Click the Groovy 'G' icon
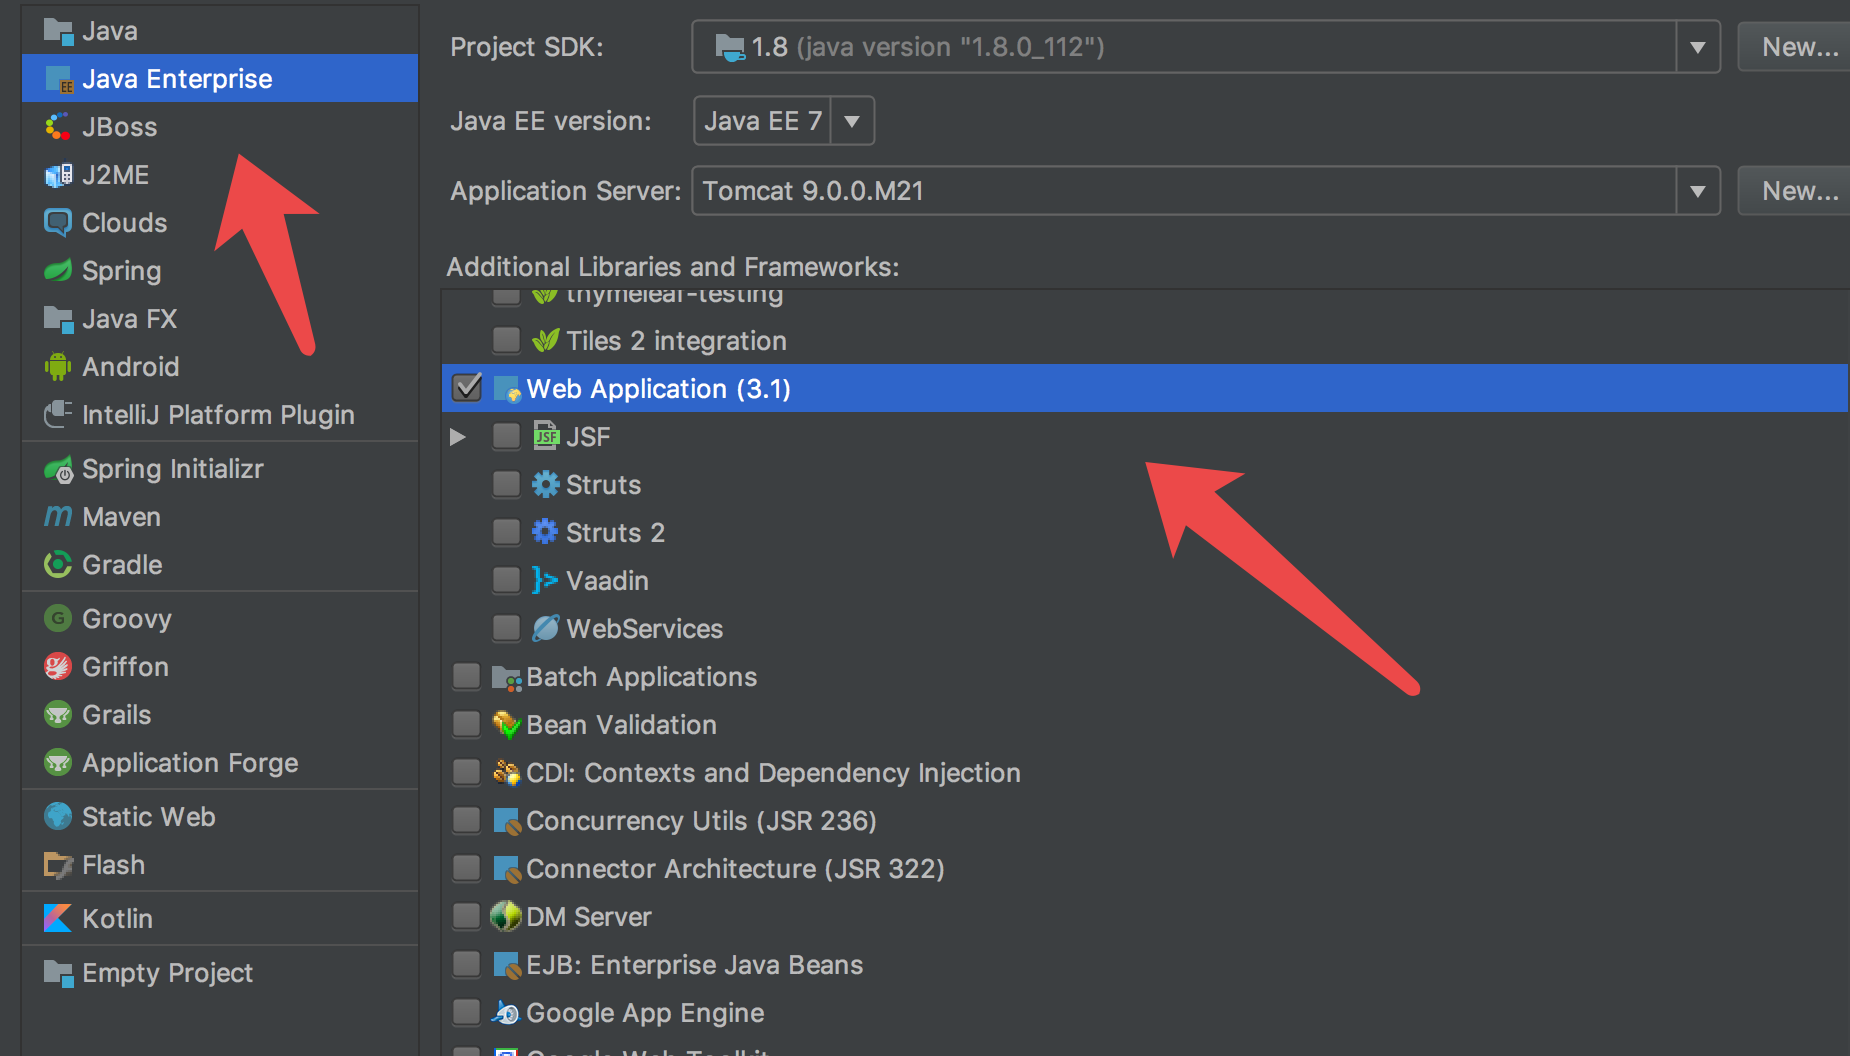This screenshot has height=1056, width=1850. (x=58, y=618)
